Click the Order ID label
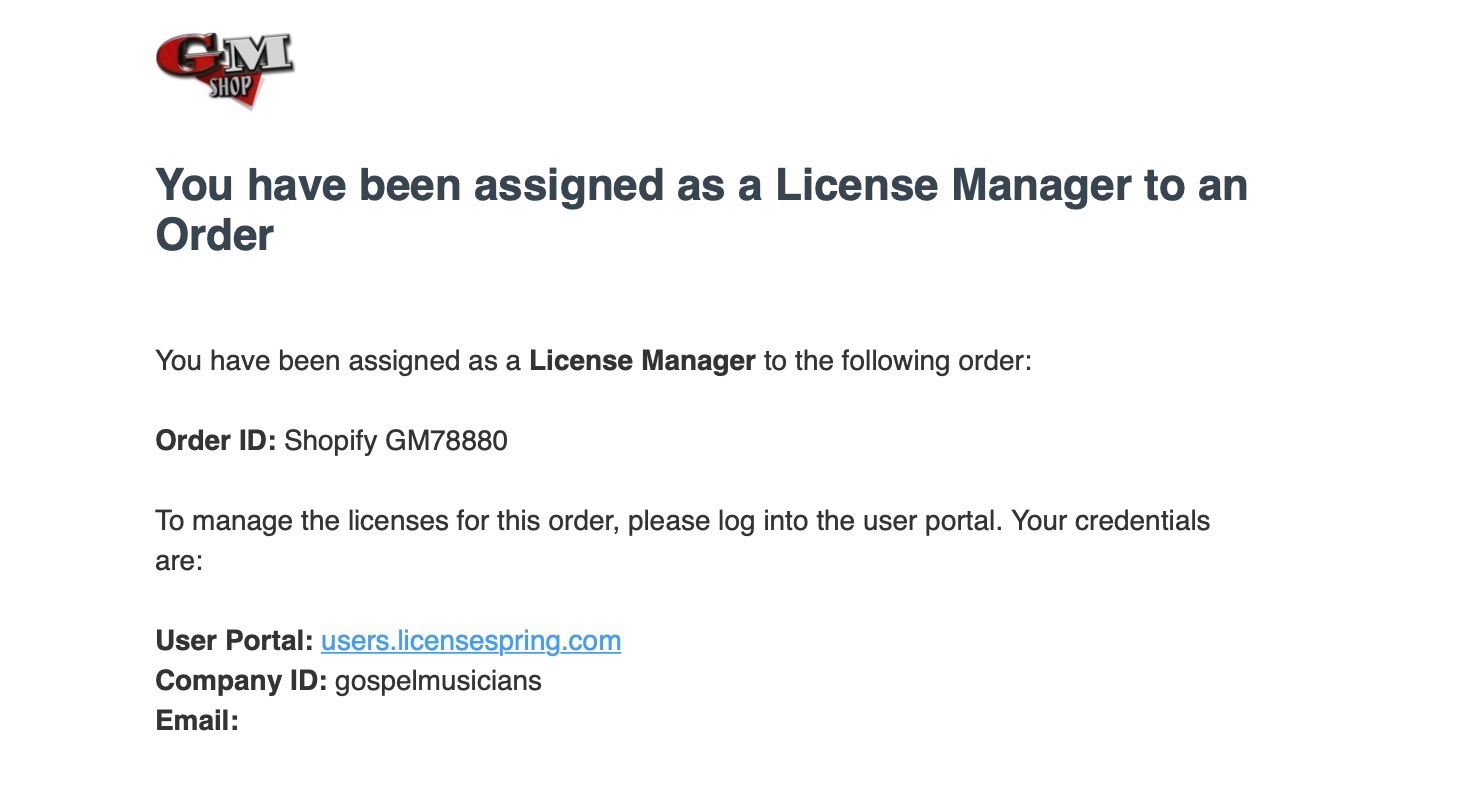The height and width of the screenshot is (802, 1476). (215, 441)
